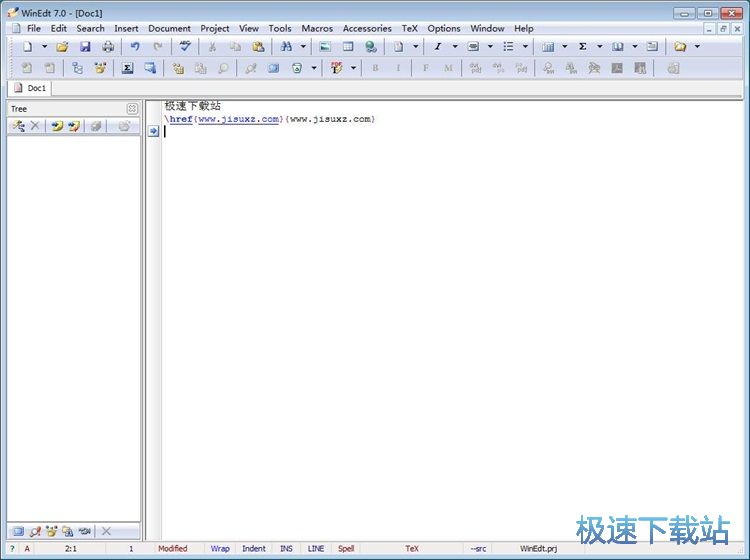The image size is (750, 560).
Task: Click the boxed Sigma symbols icon
Action: pyautogui.click(x=127, y=68)
